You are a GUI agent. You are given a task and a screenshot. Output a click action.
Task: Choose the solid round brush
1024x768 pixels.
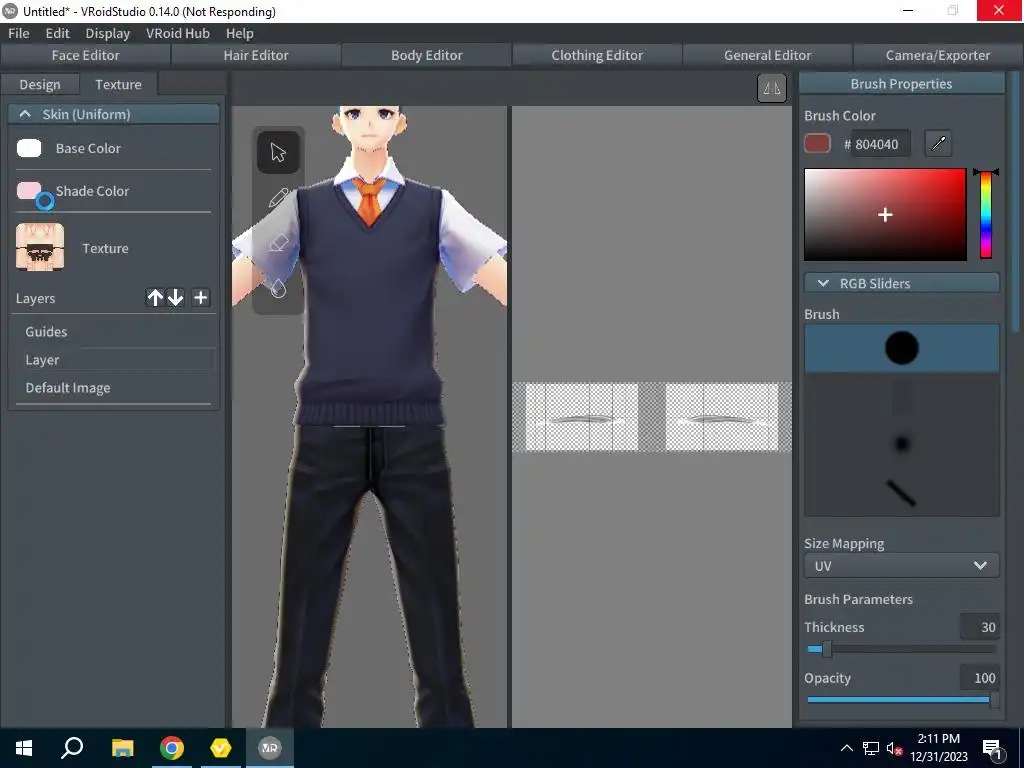(901, 348)
